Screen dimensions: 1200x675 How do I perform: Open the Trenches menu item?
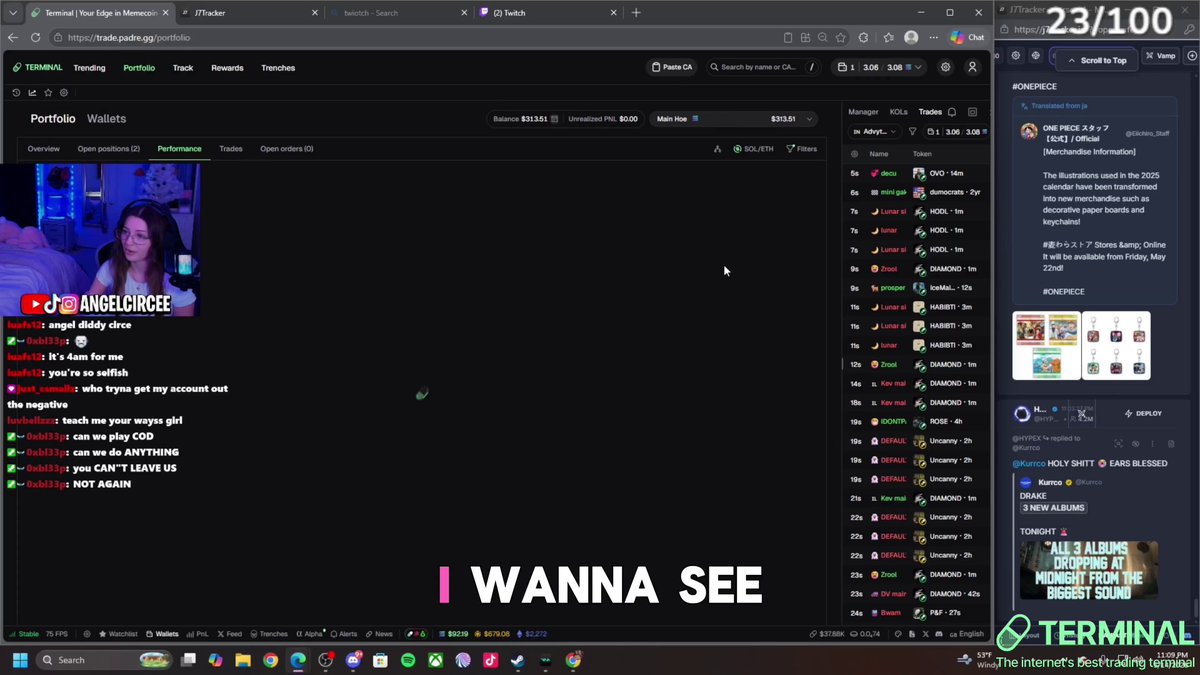(278, 68)
